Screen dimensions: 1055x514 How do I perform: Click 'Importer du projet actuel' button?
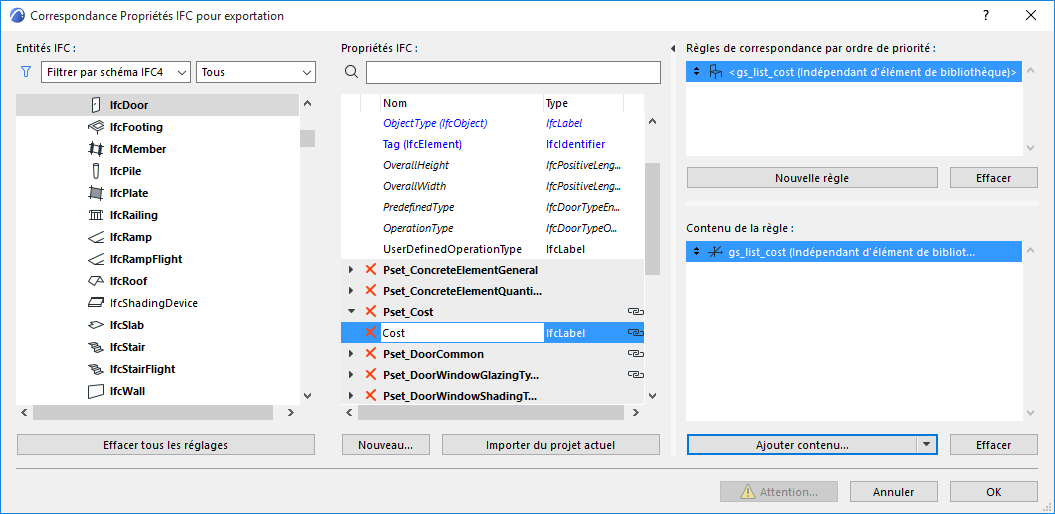550,445
